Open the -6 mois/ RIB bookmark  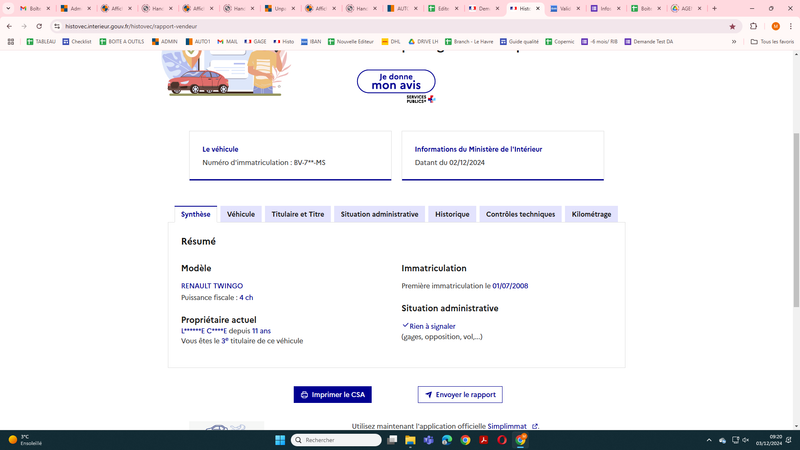coord(599,42)
